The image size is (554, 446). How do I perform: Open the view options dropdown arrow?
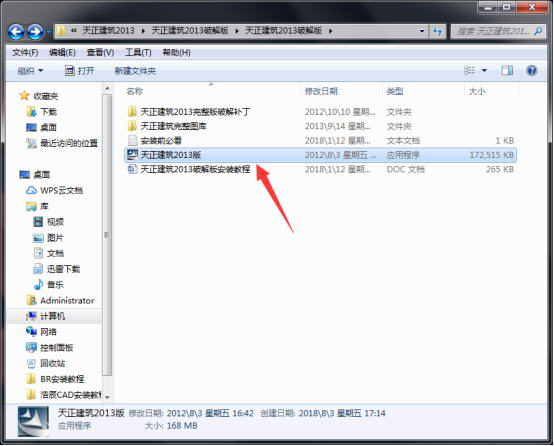point(484,70)
